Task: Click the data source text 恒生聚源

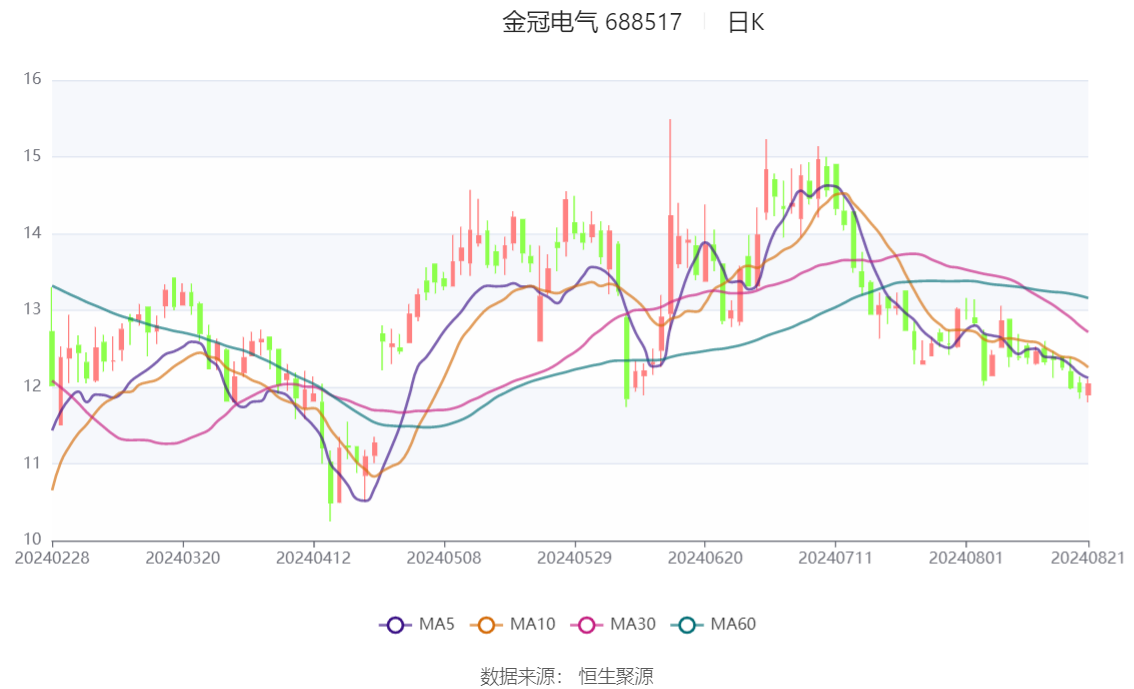Action: 615,677
